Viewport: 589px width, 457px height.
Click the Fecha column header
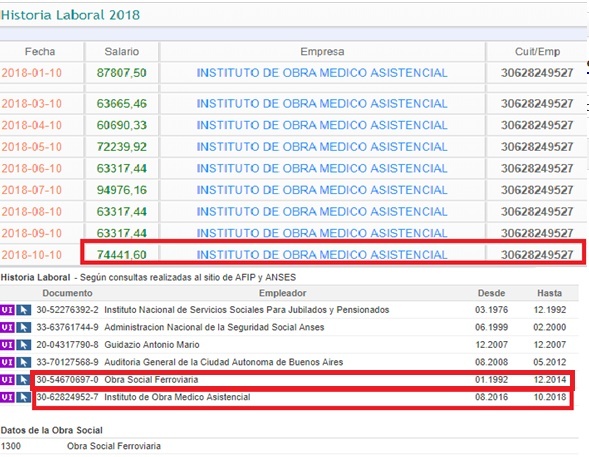[40, 51]
